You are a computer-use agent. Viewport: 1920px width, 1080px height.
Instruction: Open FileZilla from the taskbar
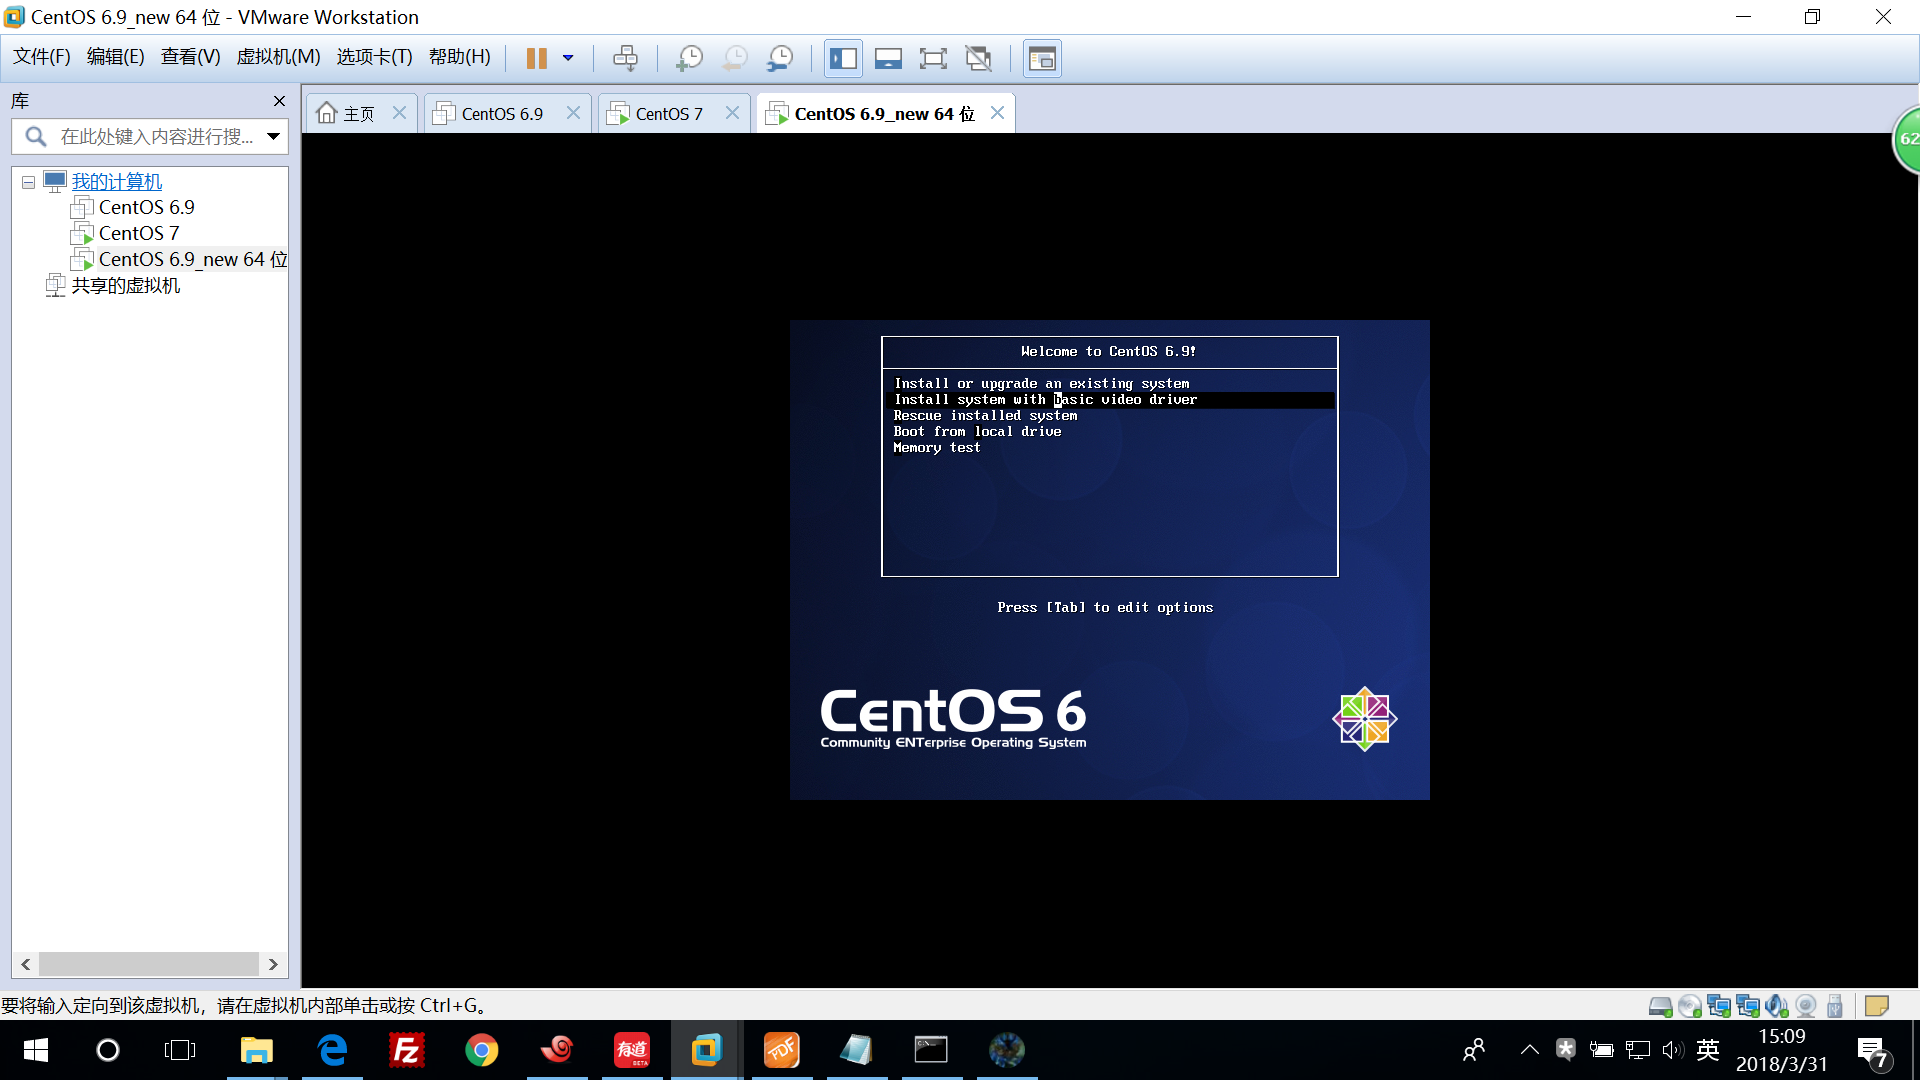[407, 1050]
